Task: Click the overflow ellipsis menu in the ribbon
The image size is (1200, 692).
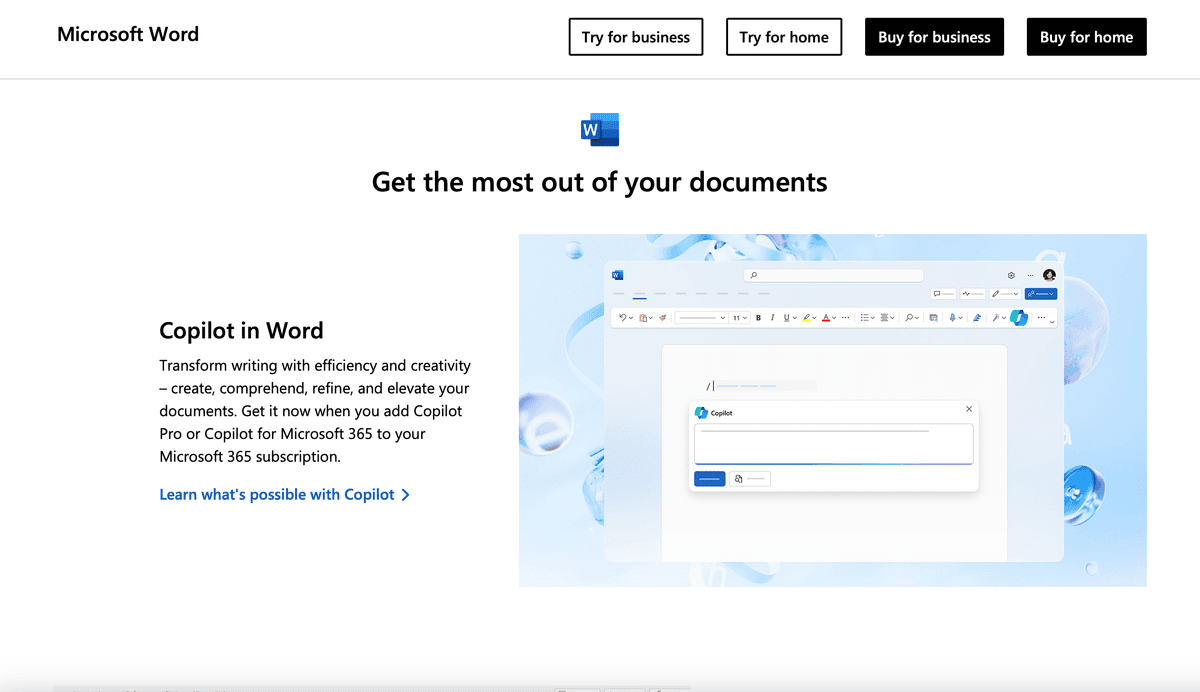Action: tap(1041, 317)
